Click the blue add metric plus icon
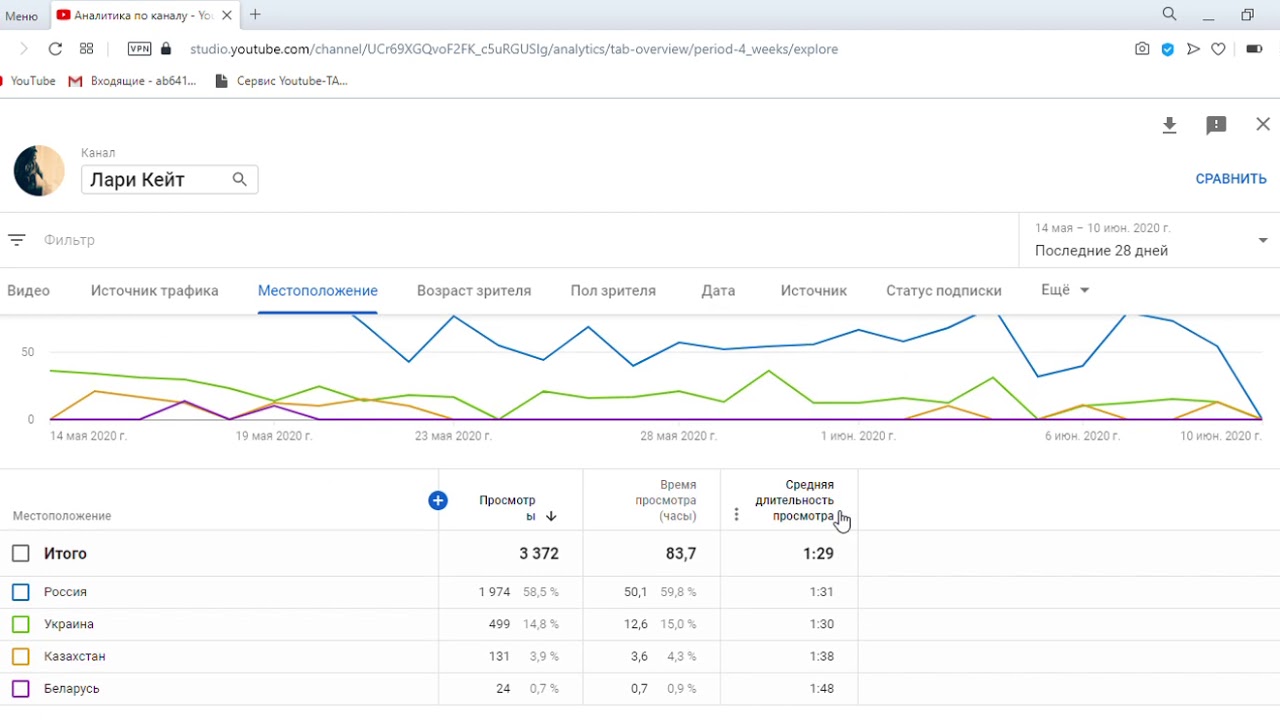Screen dimensions: 1280x720 click(x=438, y=500)
